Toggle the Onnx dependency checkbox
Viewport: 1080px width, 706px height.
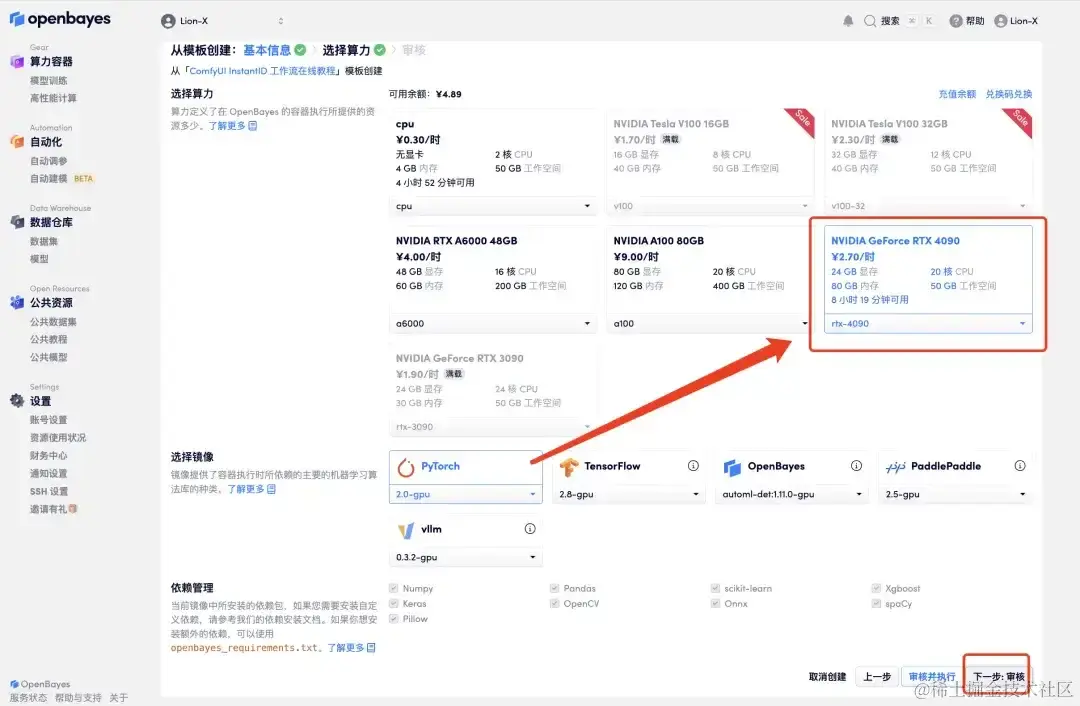tap(715, 603)
